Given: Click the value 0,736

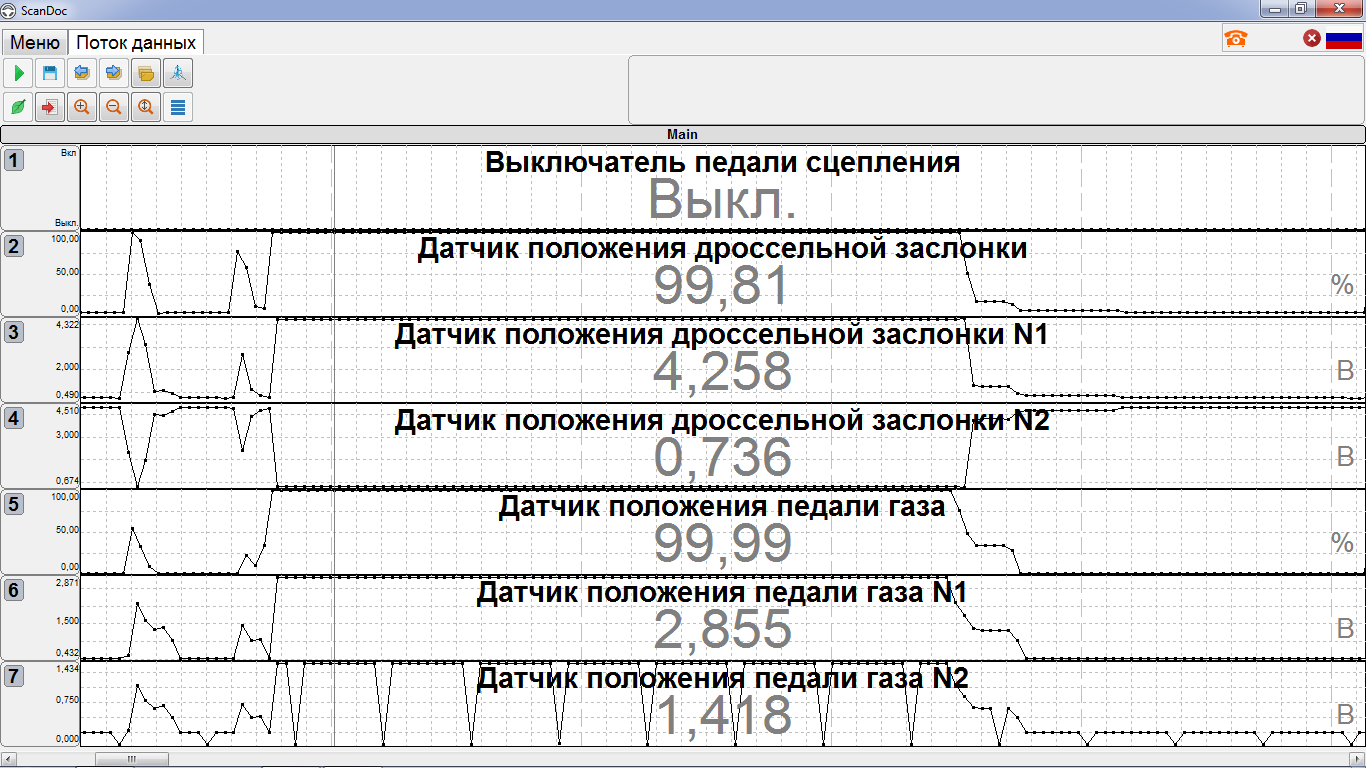Looking at the screenshot, I should tap(723, 459).
